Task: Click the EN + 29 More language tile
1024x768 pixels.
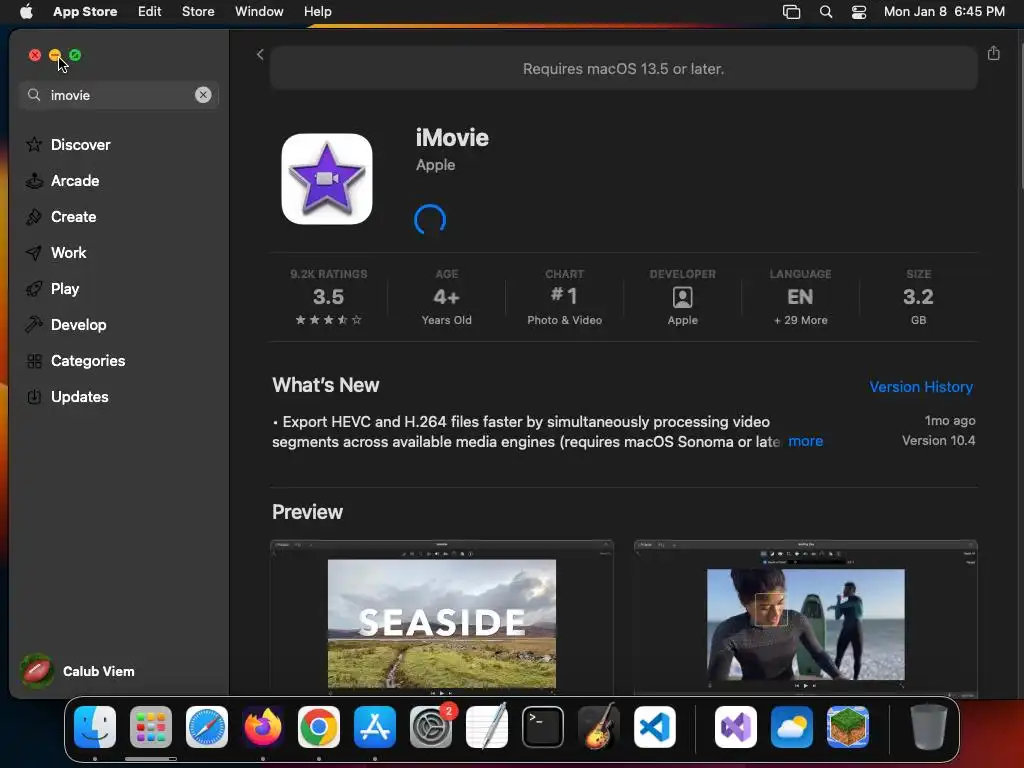Action: coord(800,297)
